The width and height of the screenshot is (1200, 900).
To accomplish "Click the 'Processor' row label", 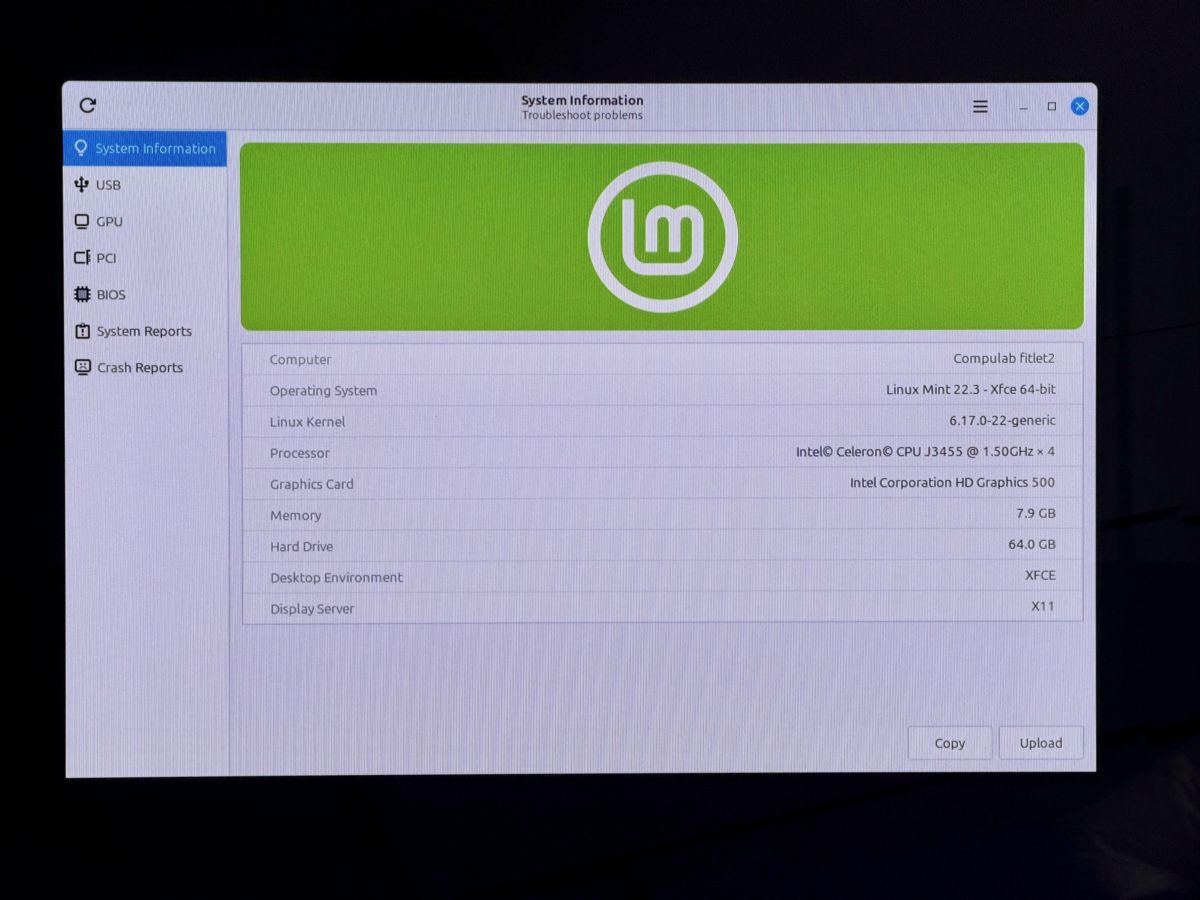I will point(299,453).
